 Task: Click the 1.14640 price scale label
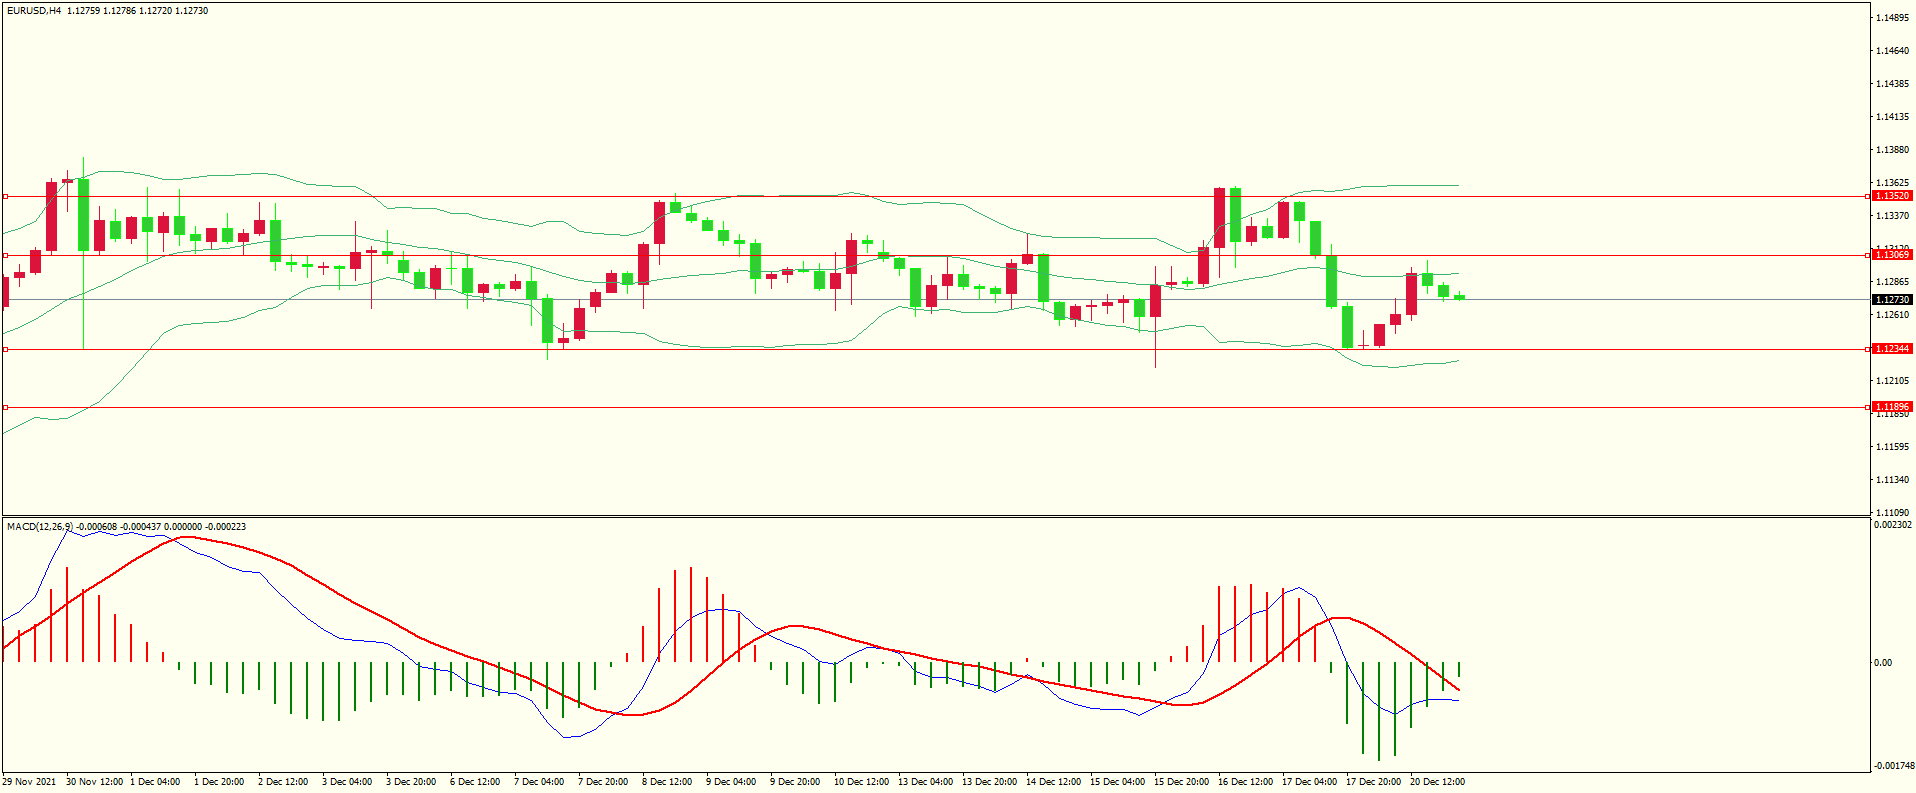[1893, 51]
